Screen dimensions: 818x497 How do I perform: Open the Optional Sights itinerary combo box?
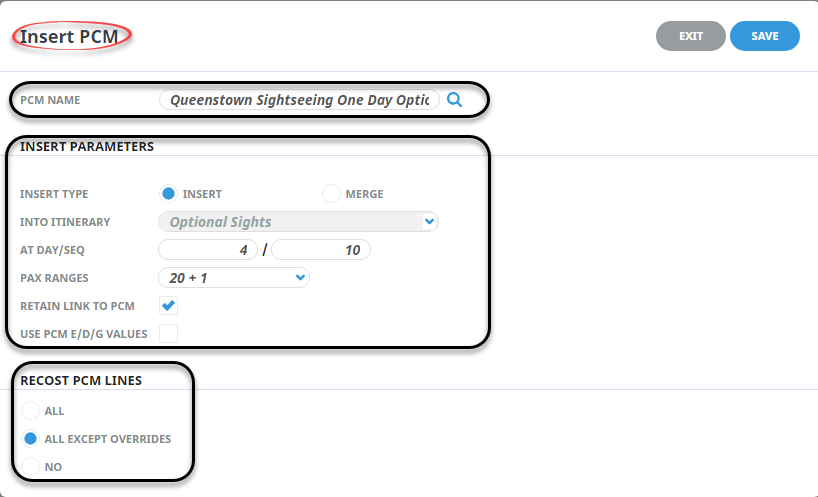coord(298,222)
